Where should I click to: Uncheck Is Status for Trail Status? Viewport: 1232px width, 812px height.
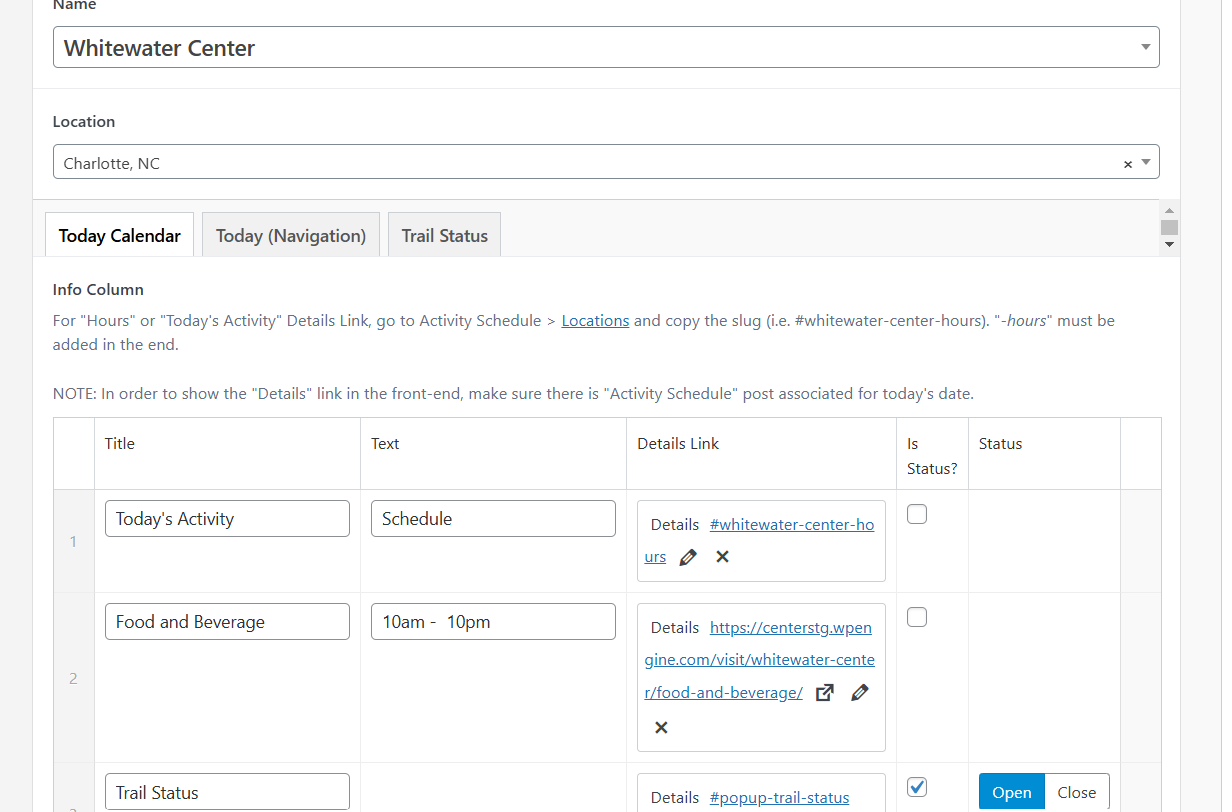click(917, 787)
